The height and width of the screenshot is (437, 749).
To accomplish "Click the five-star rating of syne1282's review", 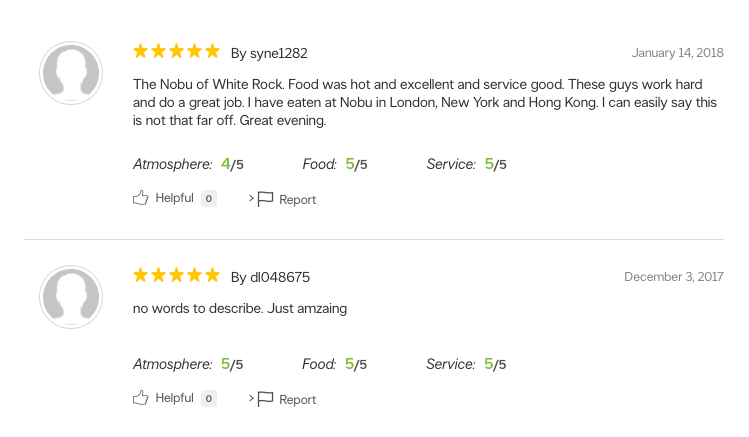I will click(176, 51).
